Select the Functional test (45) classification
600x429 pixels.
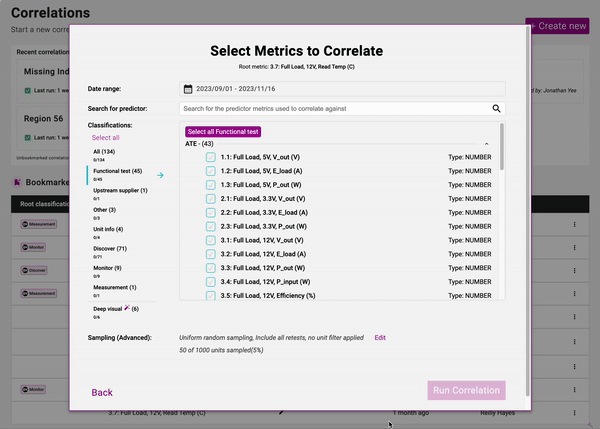pos(117,171)
